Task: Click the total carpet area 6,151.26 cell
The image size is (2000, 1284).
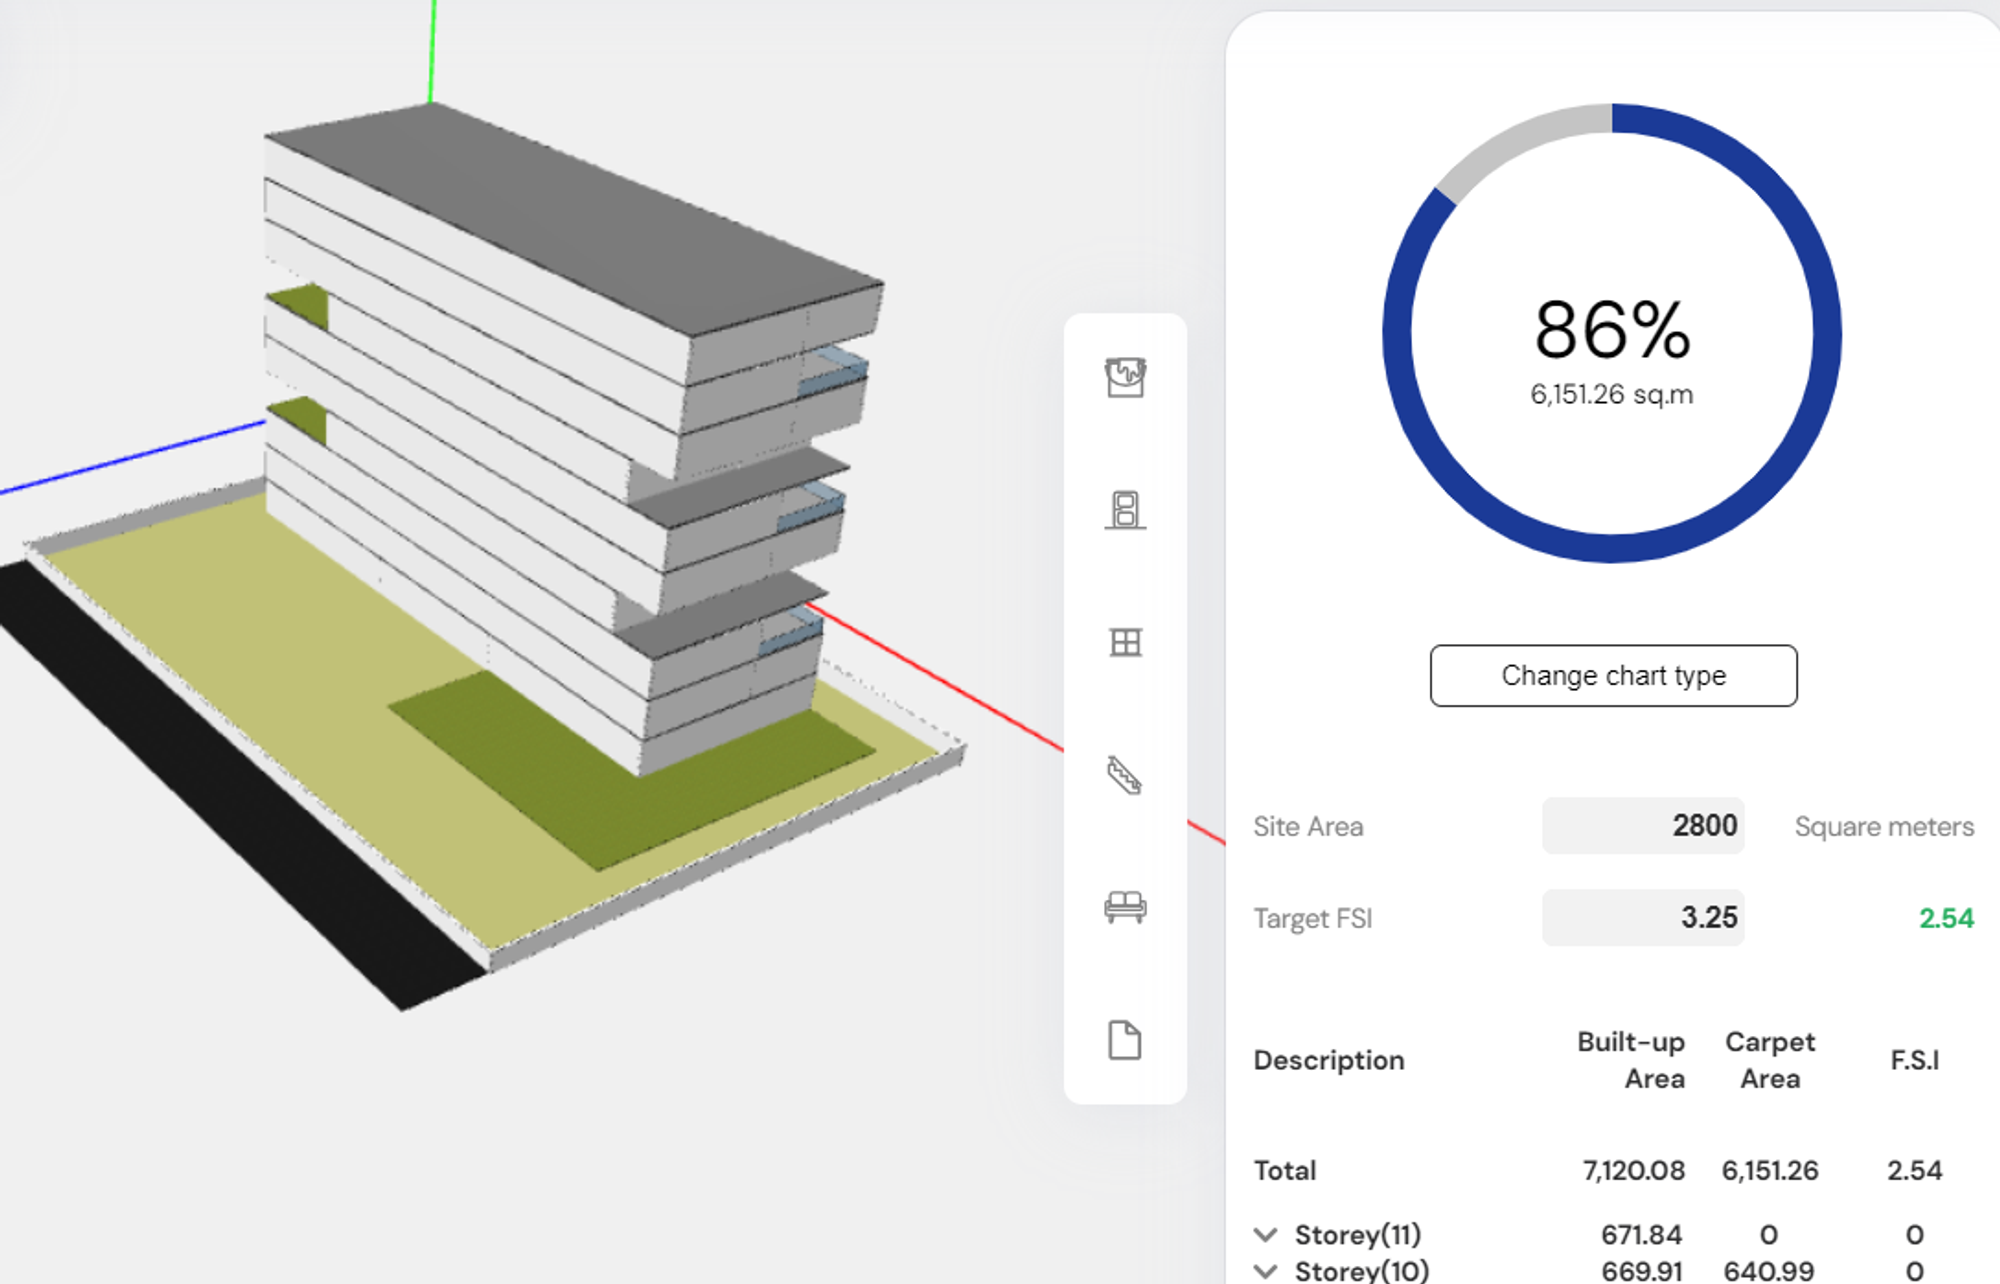Action: pos(1770,1170)
